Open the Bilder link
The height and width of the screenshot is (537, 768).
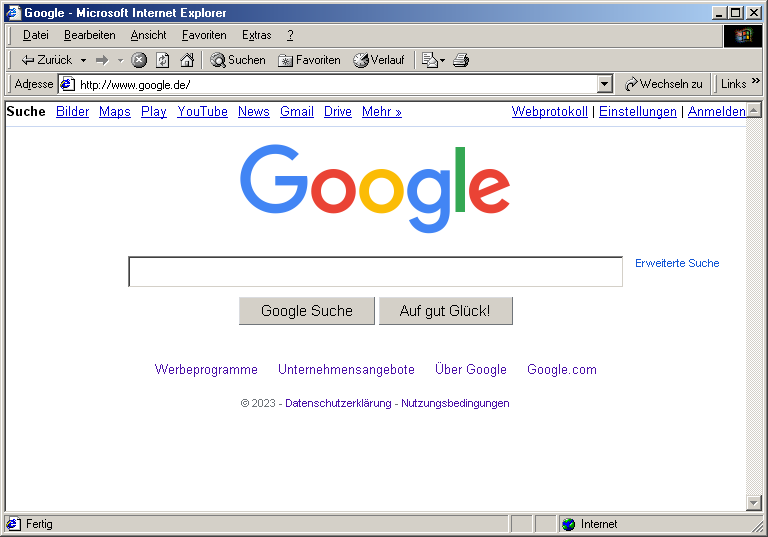(x=72, y=112)
